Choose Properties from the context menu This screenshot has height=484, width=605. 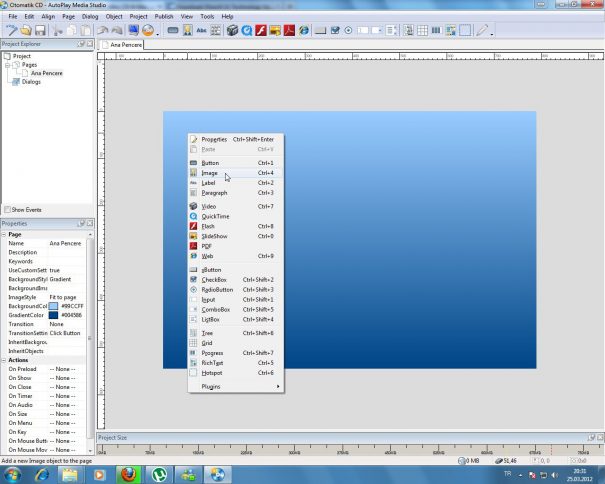pos(236,139)
